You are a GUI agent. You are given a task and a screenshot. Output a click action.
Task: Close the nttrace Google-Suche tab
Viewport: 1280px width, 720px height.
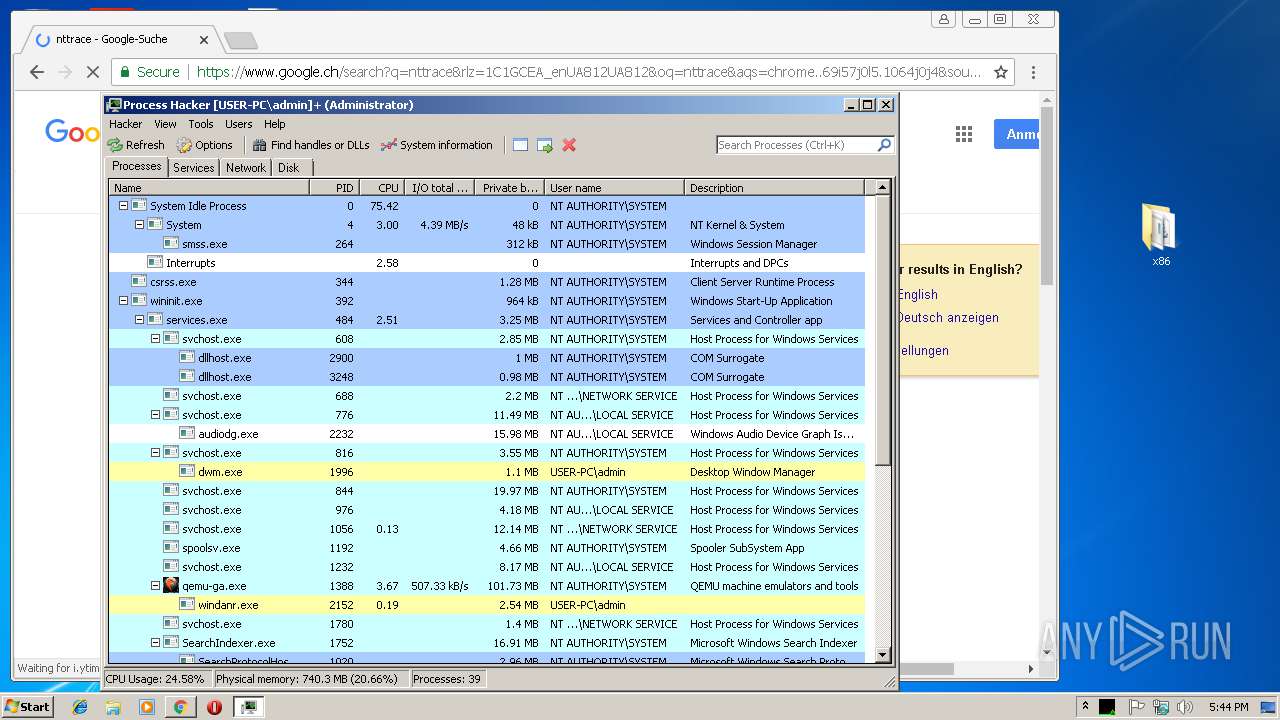[204, 40]
